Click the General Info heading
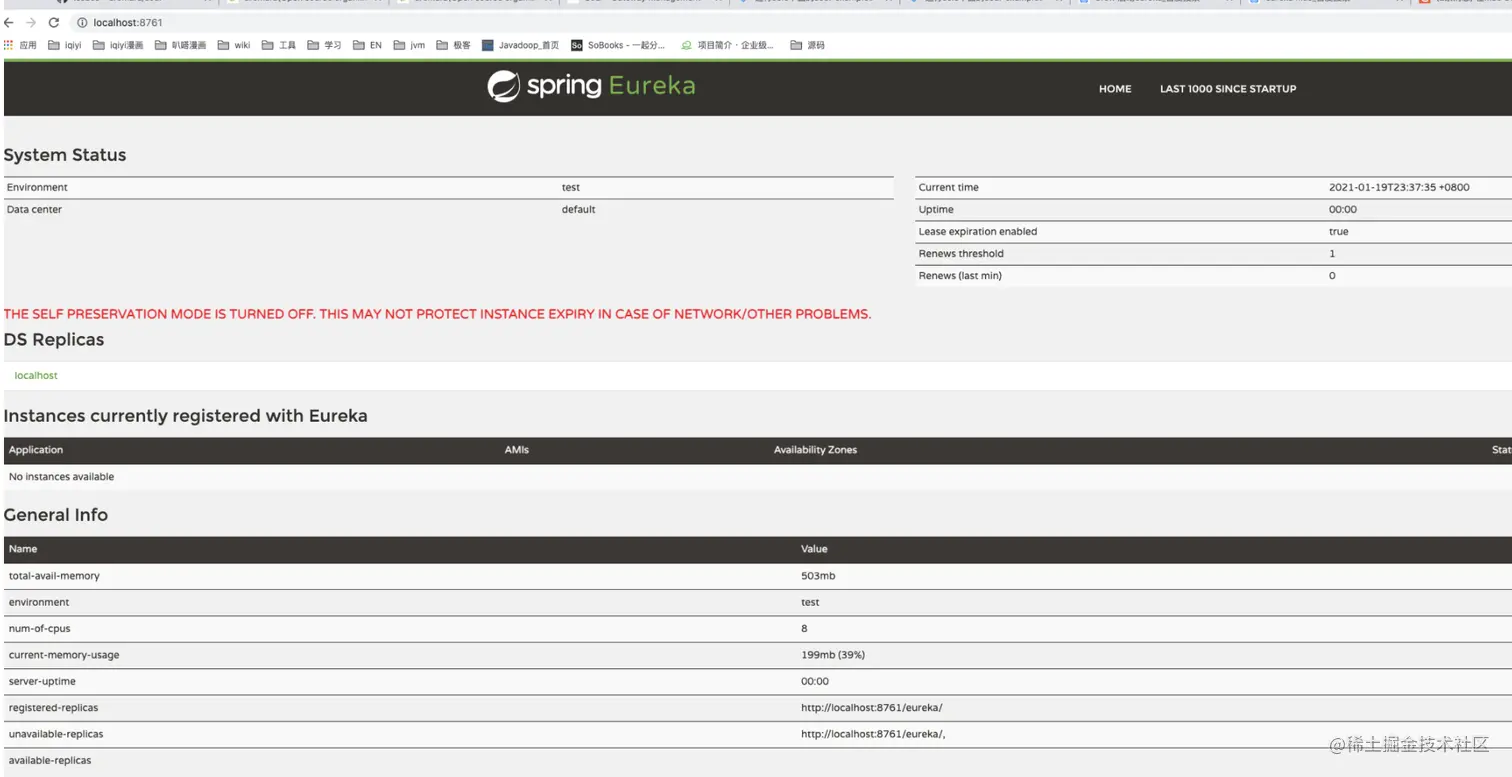Screen dimensions: 1512x777 (x=56, y=515)
